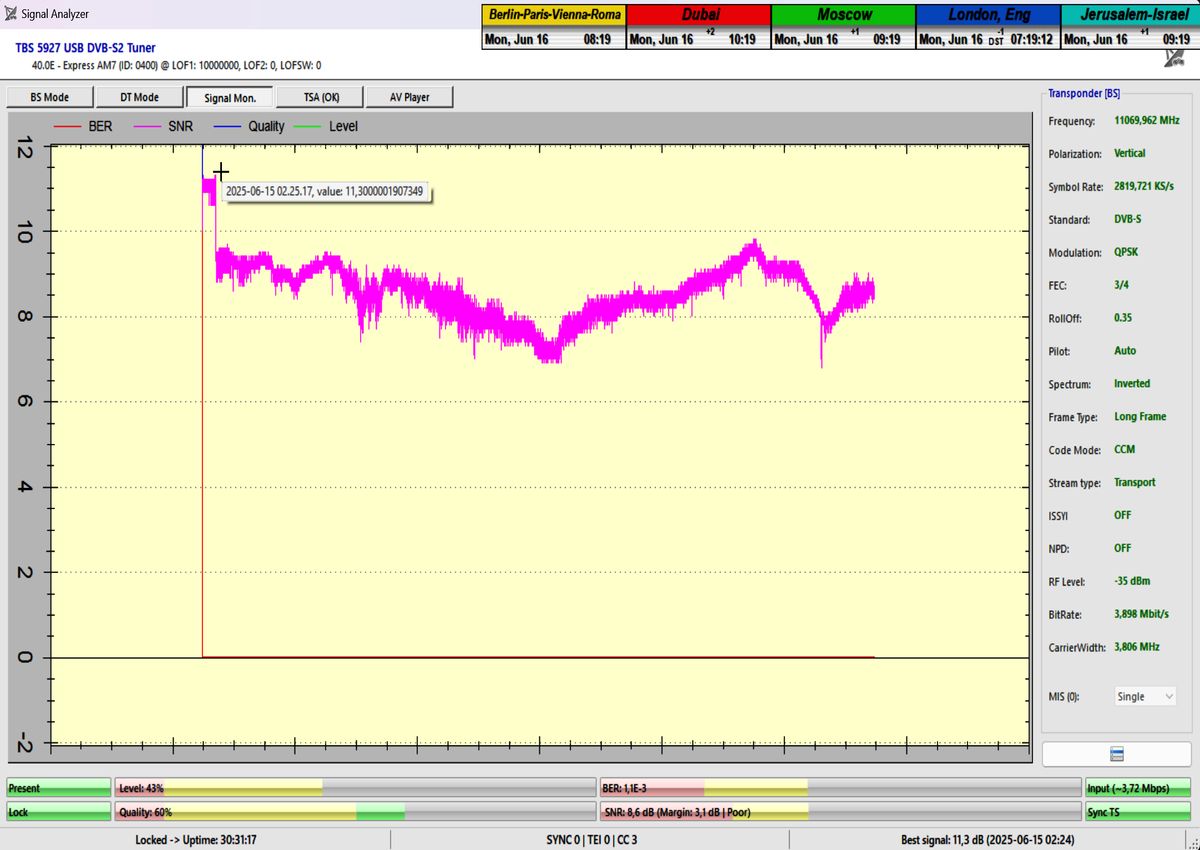Click the Lock status indicator
This screenshot has height=850, width=1200.
coord(58,812)
